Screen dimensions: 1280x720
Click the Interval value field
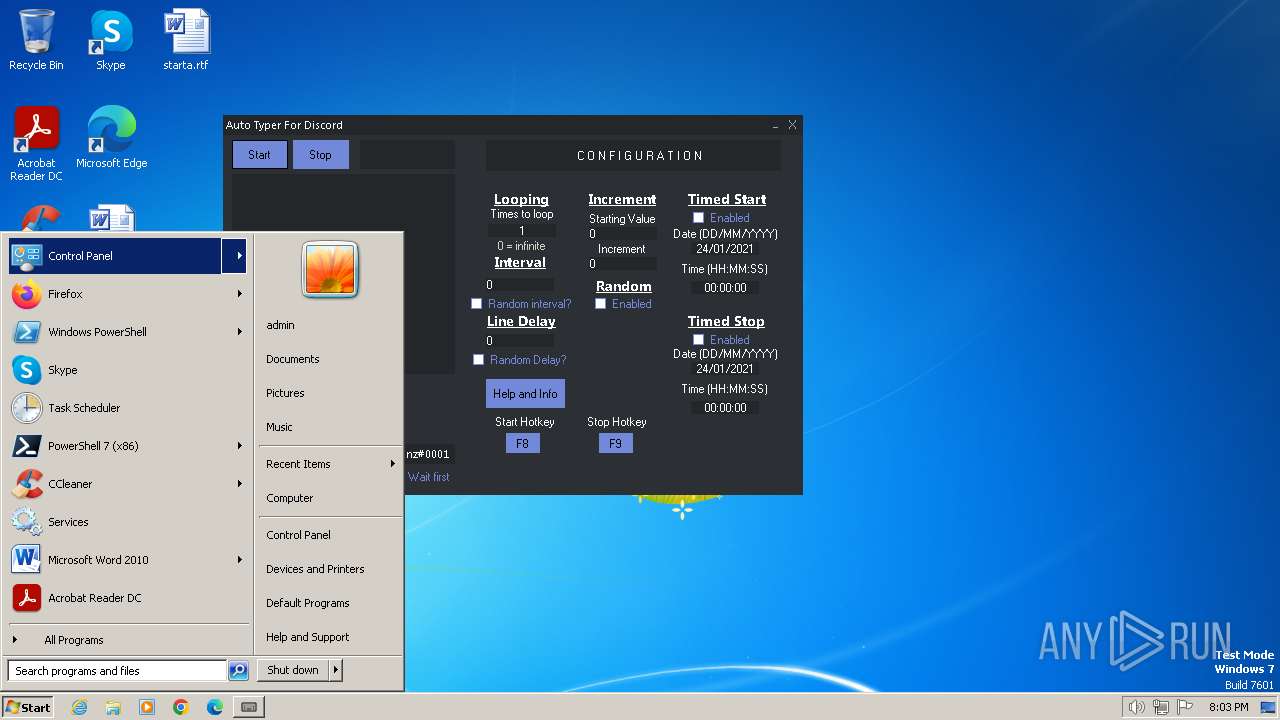click(x=519, y=285)
